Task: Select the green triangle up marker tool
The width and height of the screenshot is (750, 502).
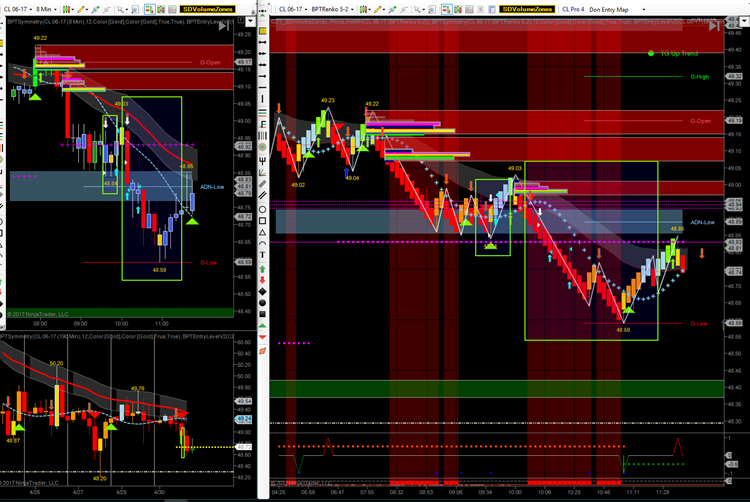Action: (263, 326)
